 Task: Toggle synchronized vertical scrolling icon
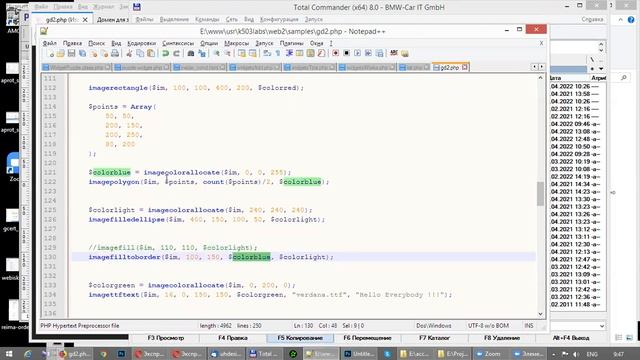[242, 53]
